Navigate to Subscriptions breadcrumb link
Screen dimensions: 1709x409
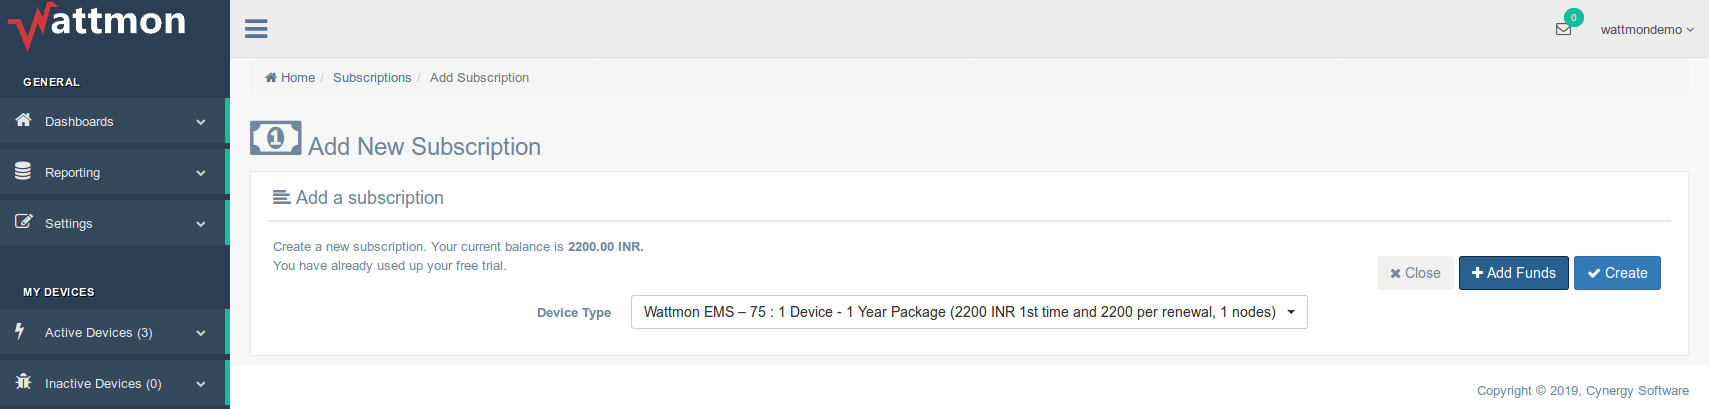coord(372,78)
